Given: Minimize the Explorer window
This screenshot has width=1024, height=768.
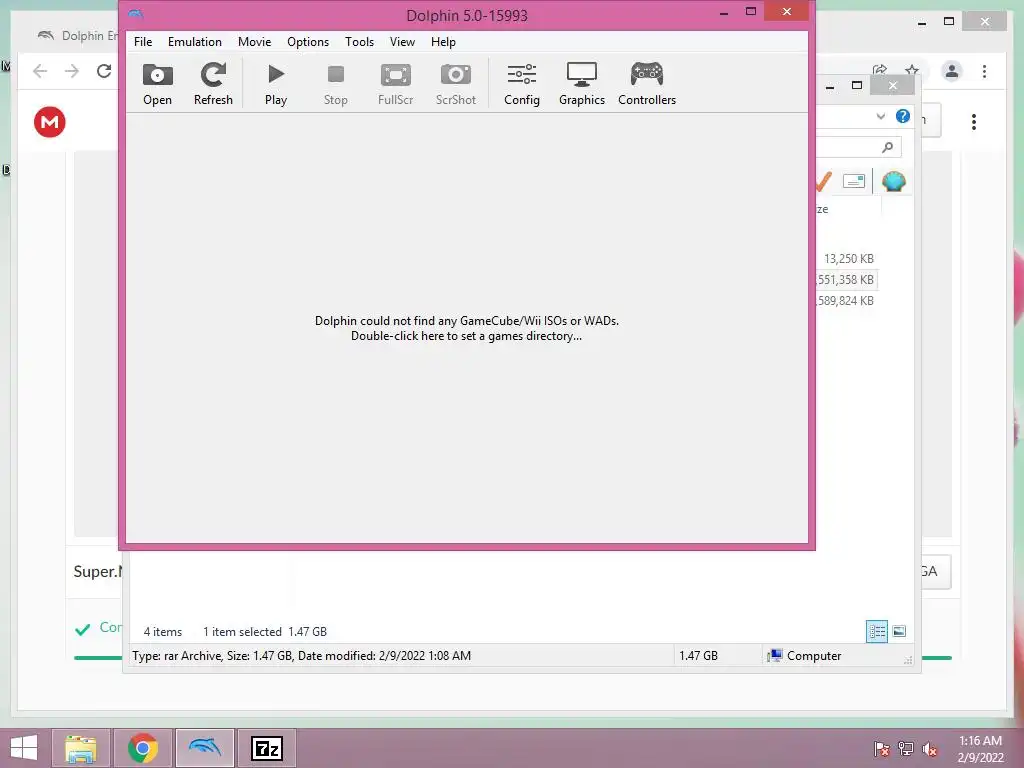Looking at the screenshot, I should [829, 86].
